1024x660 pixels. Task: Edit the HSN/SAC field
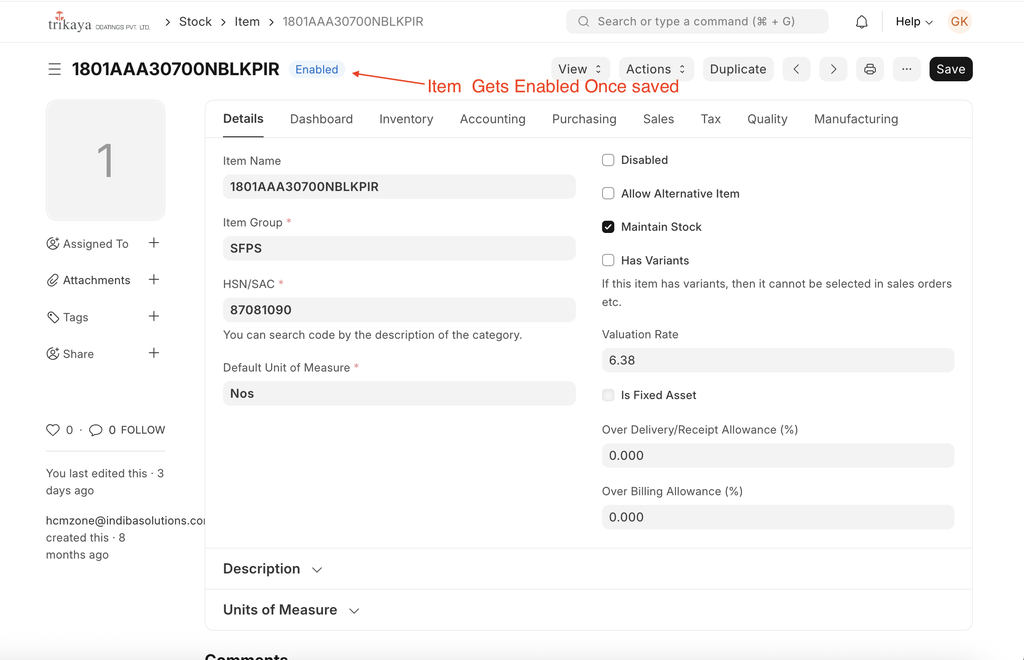(x=399, y=310)
